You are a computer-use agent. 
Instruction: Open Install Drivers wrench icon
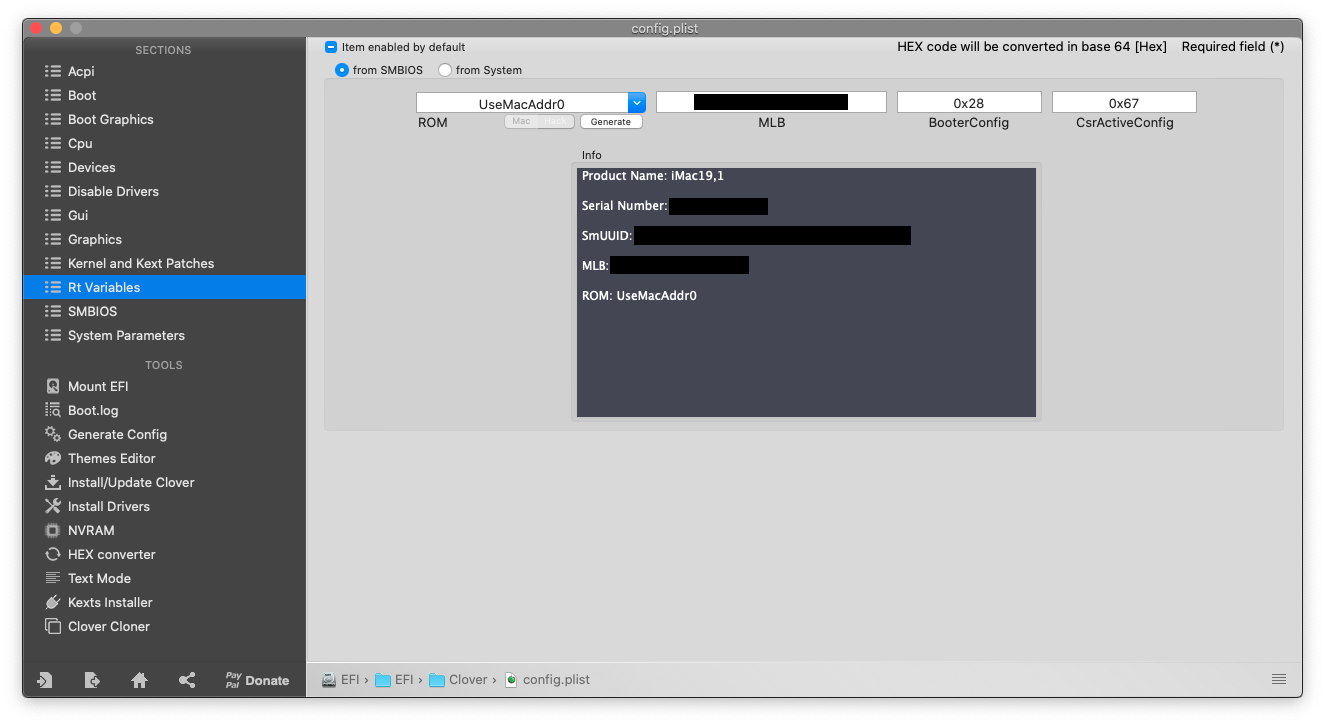pyautogui.click(x=53, y=506)
